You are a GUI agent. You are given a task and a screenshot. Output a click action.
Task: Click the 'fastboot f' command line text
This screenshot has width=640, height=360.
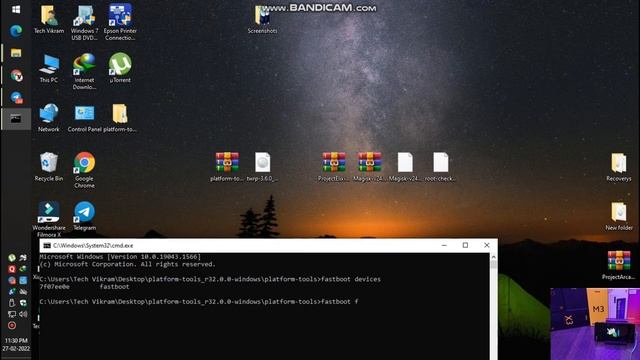[340, 302]
